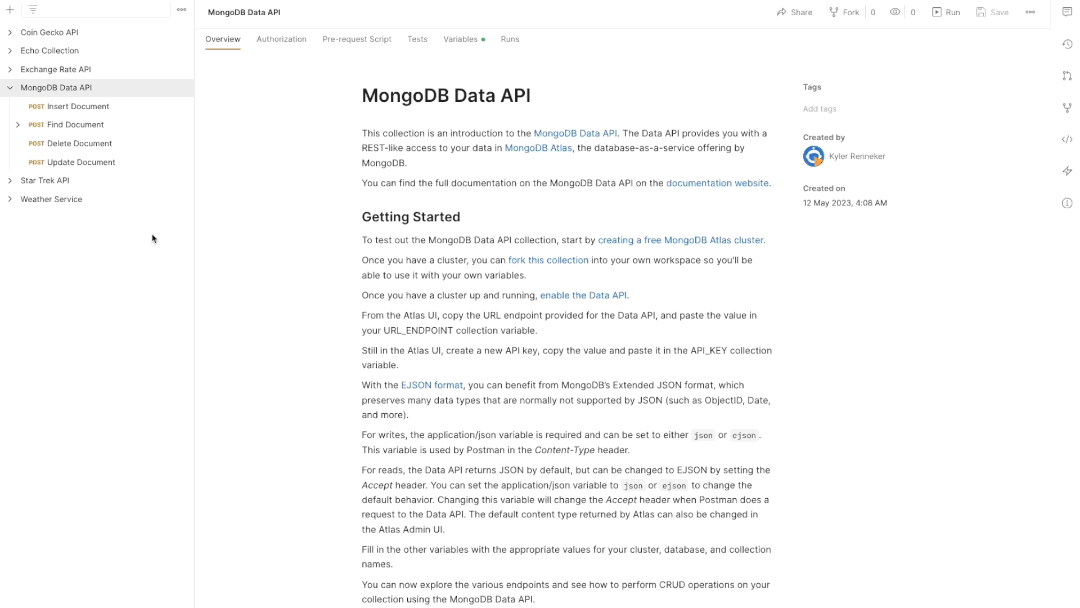Select Coin Gecko API collection name
Image resolution: width=1080 pixels, height=608 pixels.
point(49,32)
